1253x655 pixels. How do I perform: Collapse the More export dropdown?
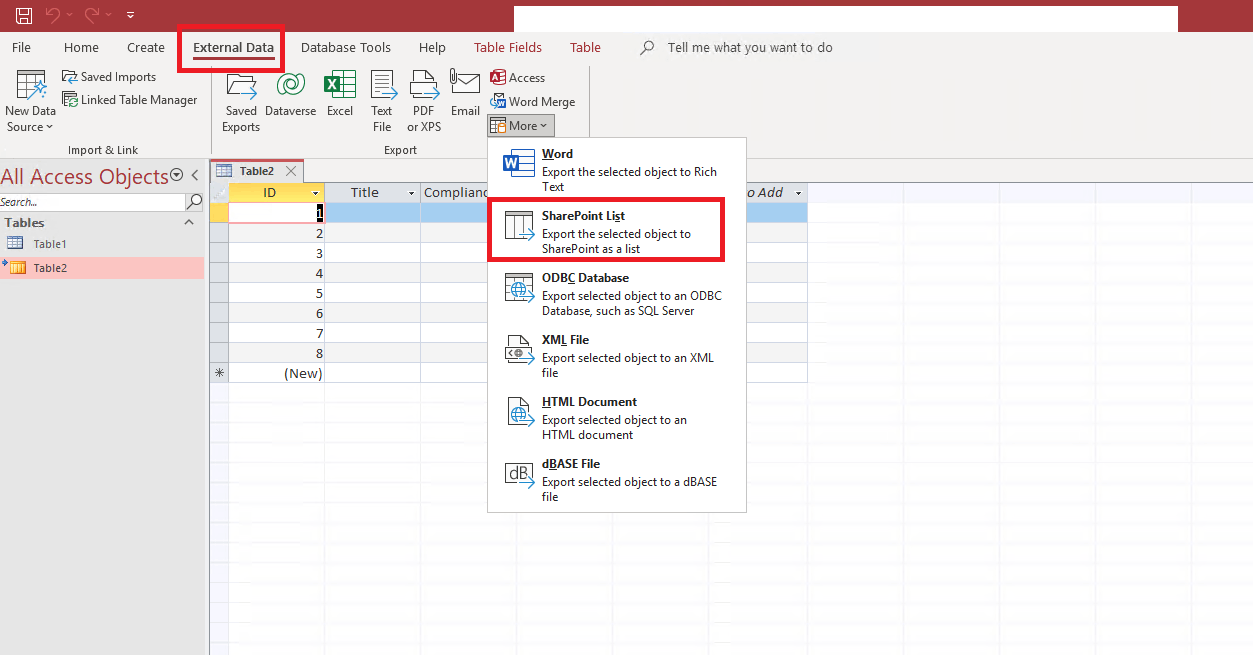[520, 126]
